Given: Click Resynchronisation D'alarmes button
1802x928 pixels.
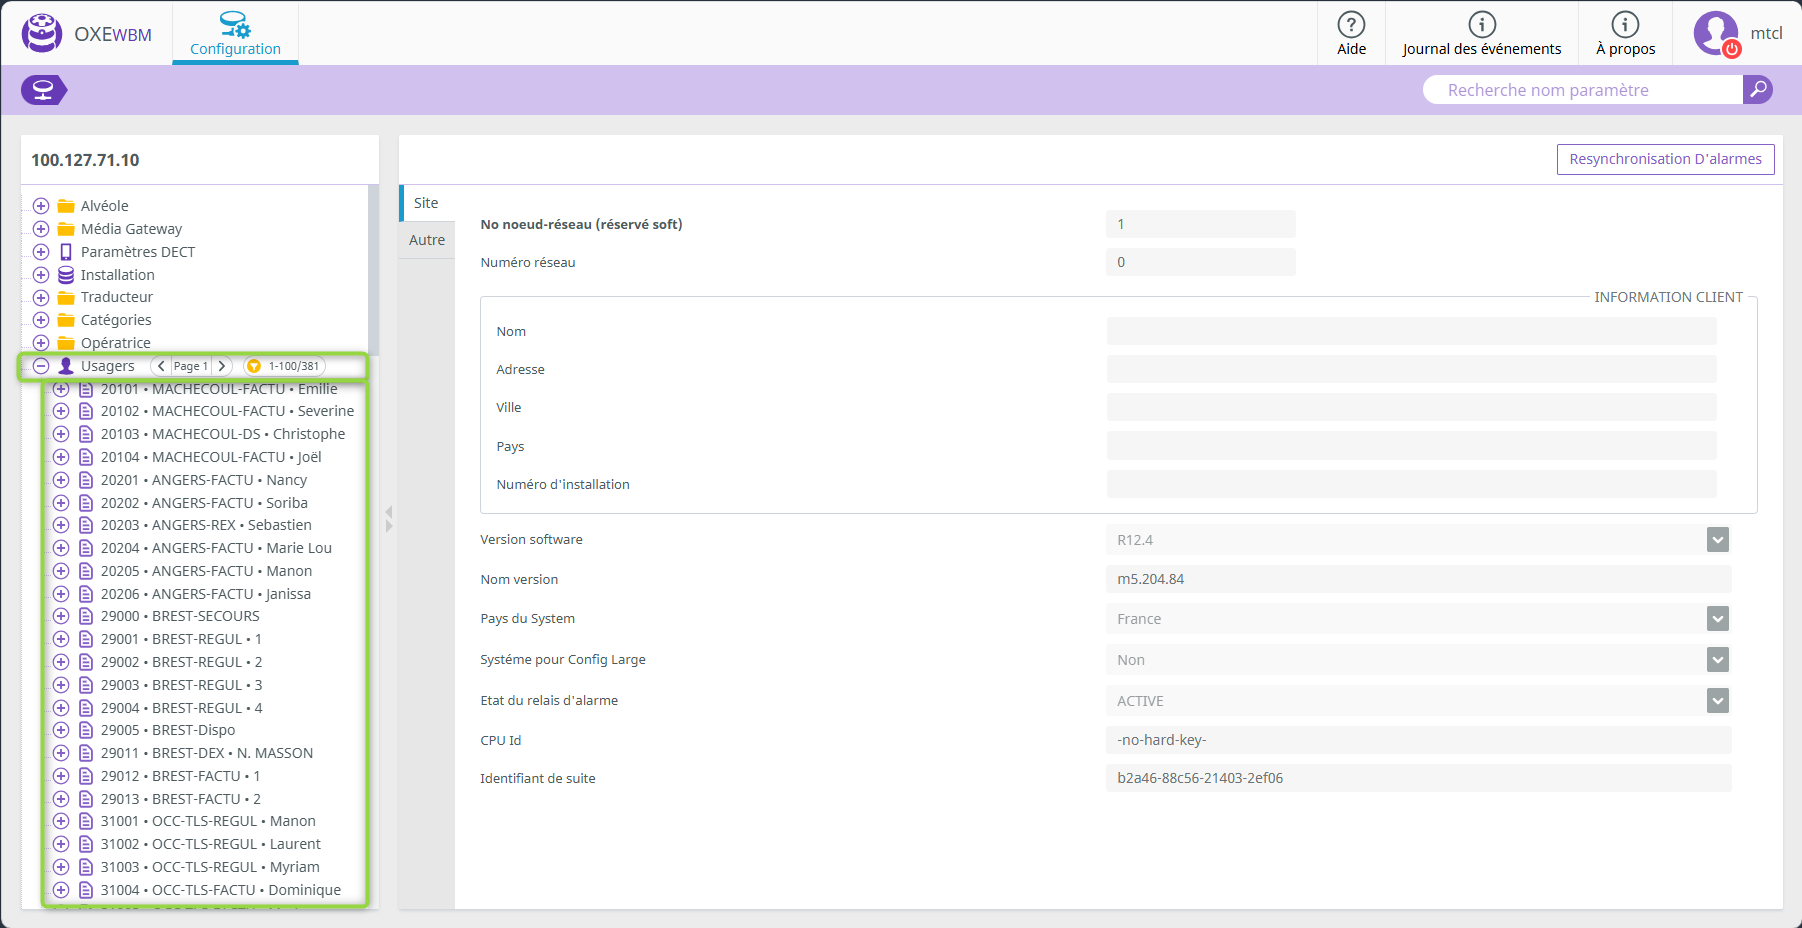Looking at the screenshot, I should coord(1665,159).
